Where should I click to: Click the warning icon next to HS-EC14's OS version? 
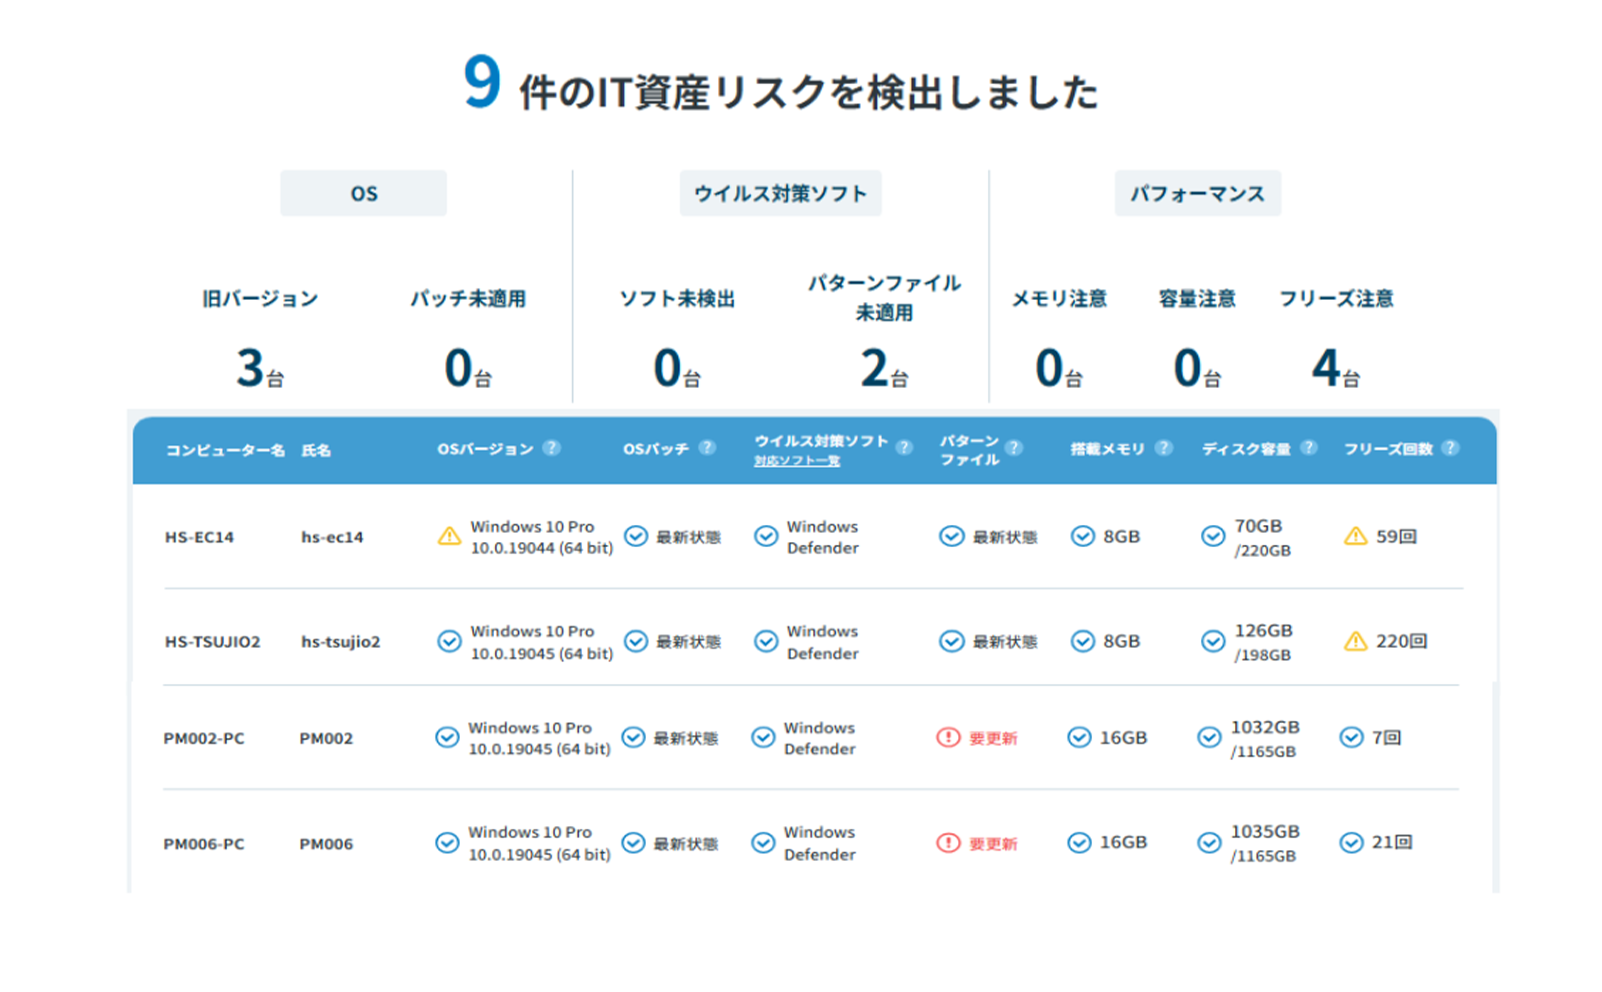(x=448, y=536)
